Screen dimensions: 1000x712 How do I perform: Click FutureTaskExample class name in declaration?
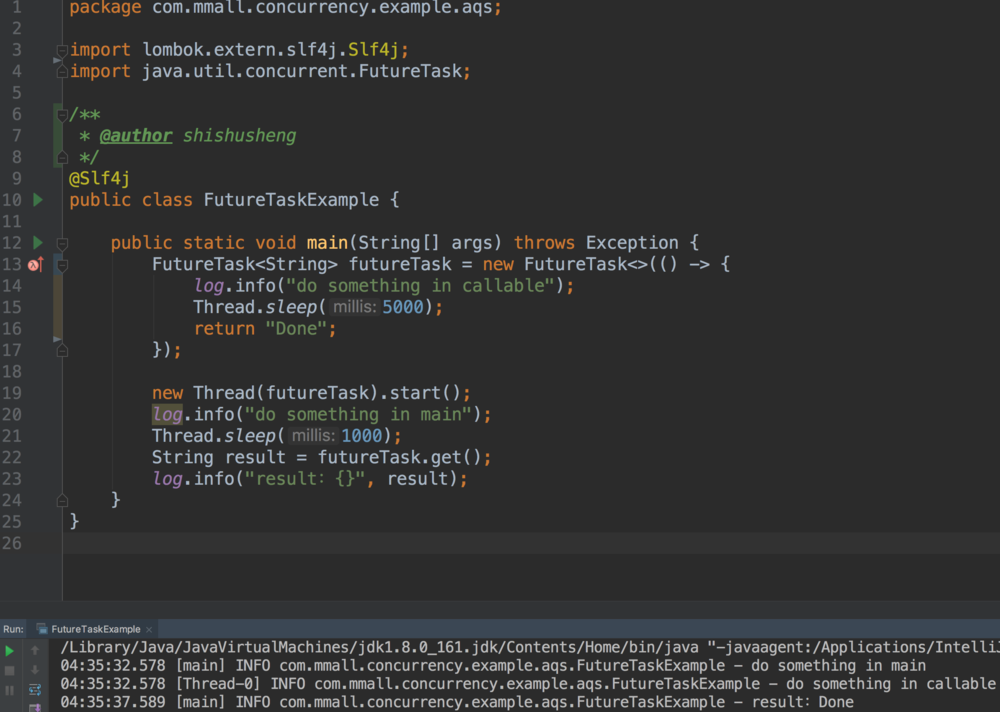tap(291, 200)
